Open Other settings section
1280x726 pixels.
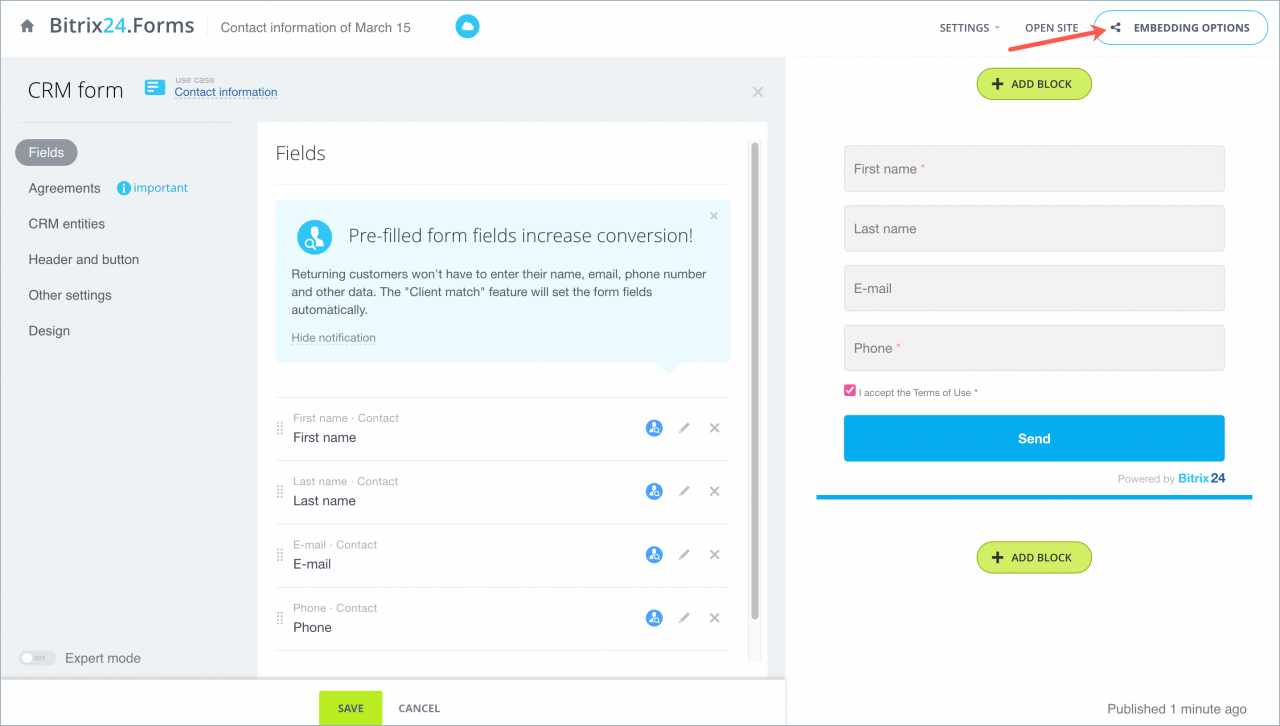coord(70,295)
